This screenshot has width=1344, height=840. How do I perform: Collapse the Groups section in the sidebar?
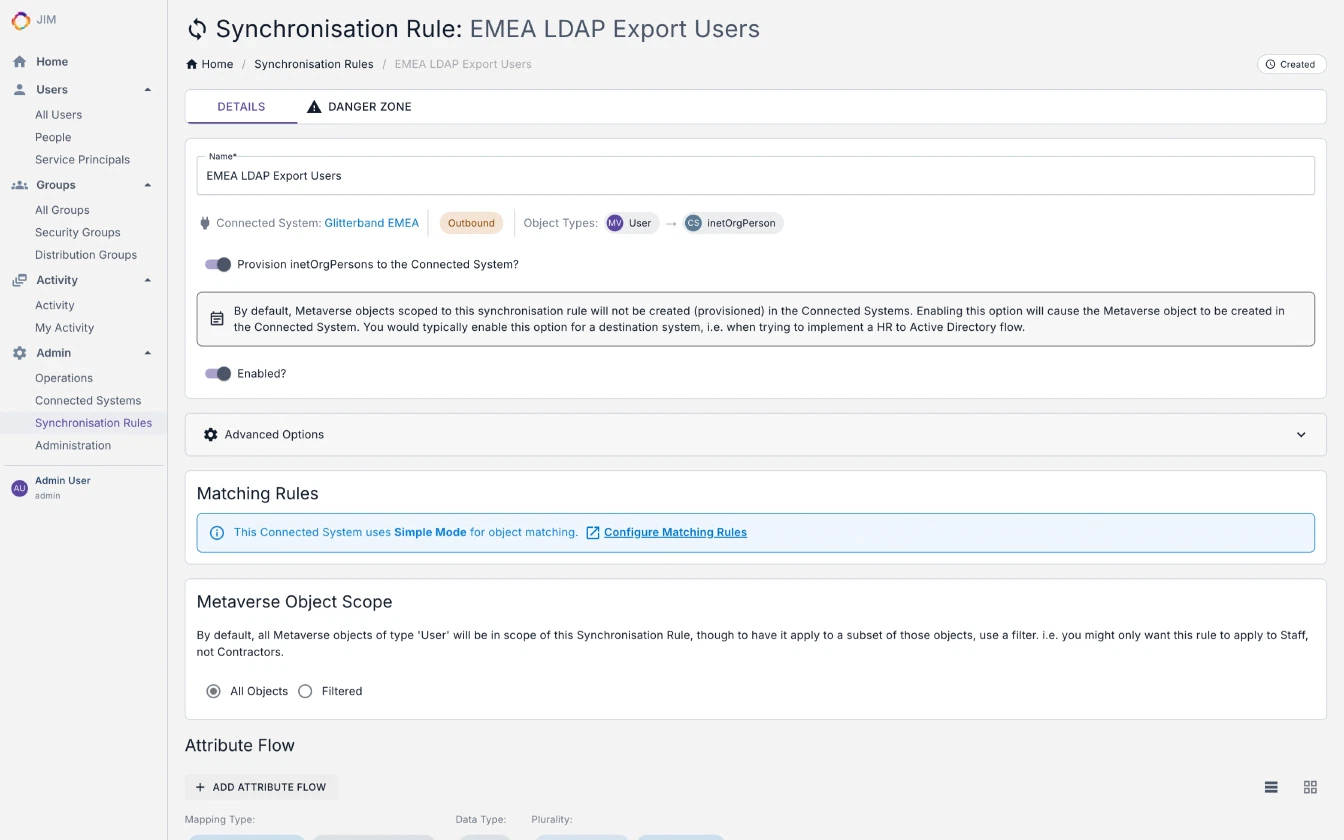pyautogui.click(x=148, y=184)
